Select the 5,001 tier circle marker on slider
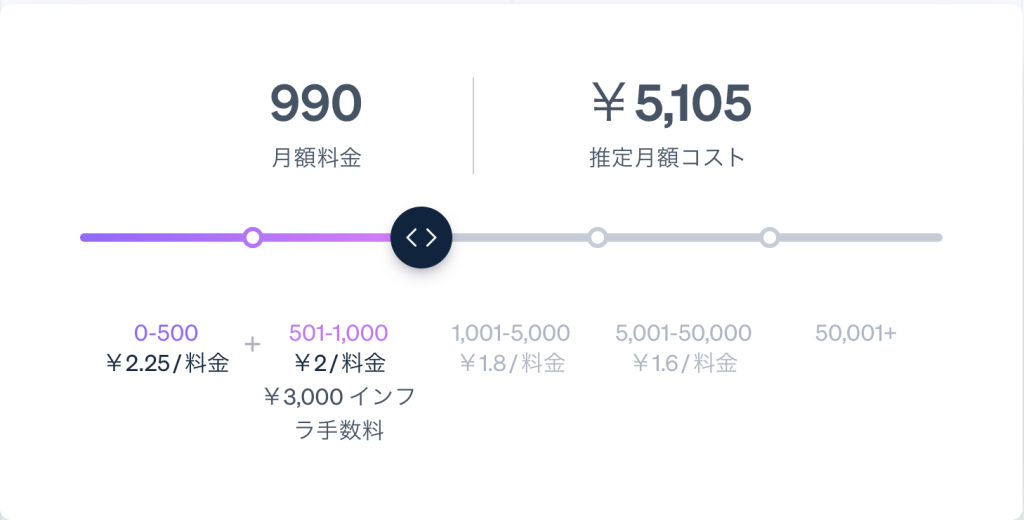 coord(598,237)
